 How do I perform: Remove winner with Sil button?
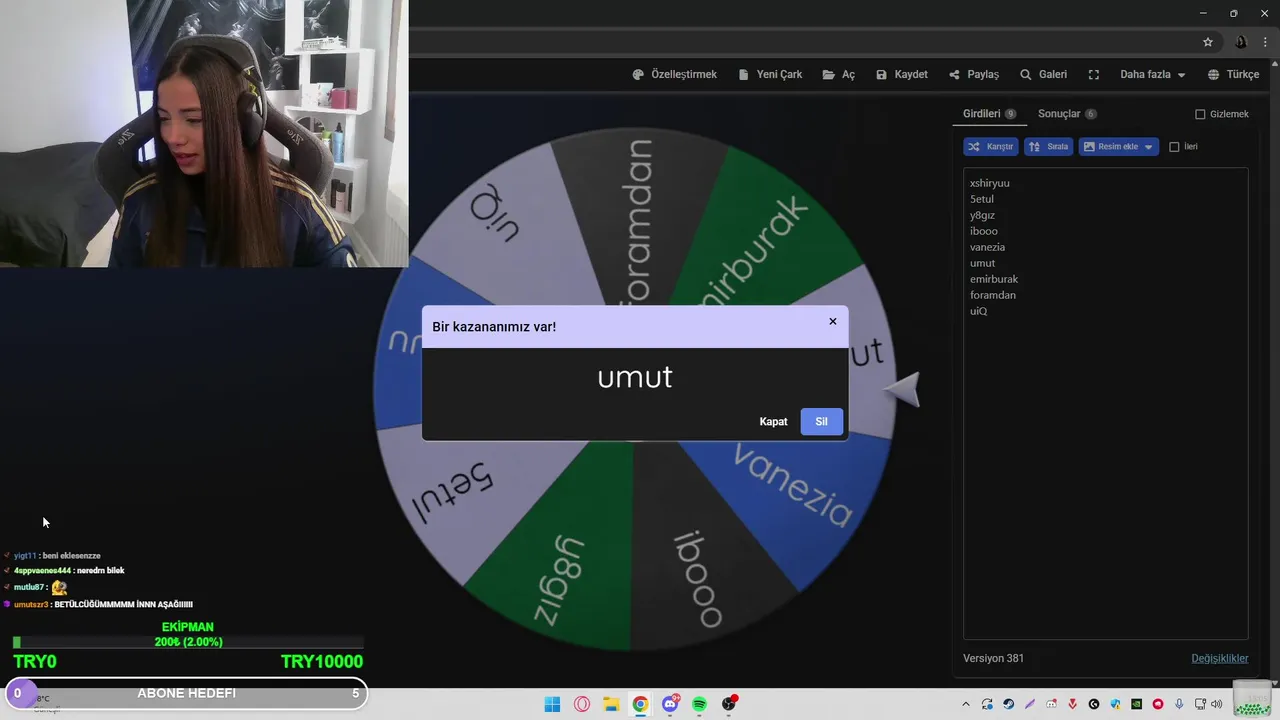821,422
